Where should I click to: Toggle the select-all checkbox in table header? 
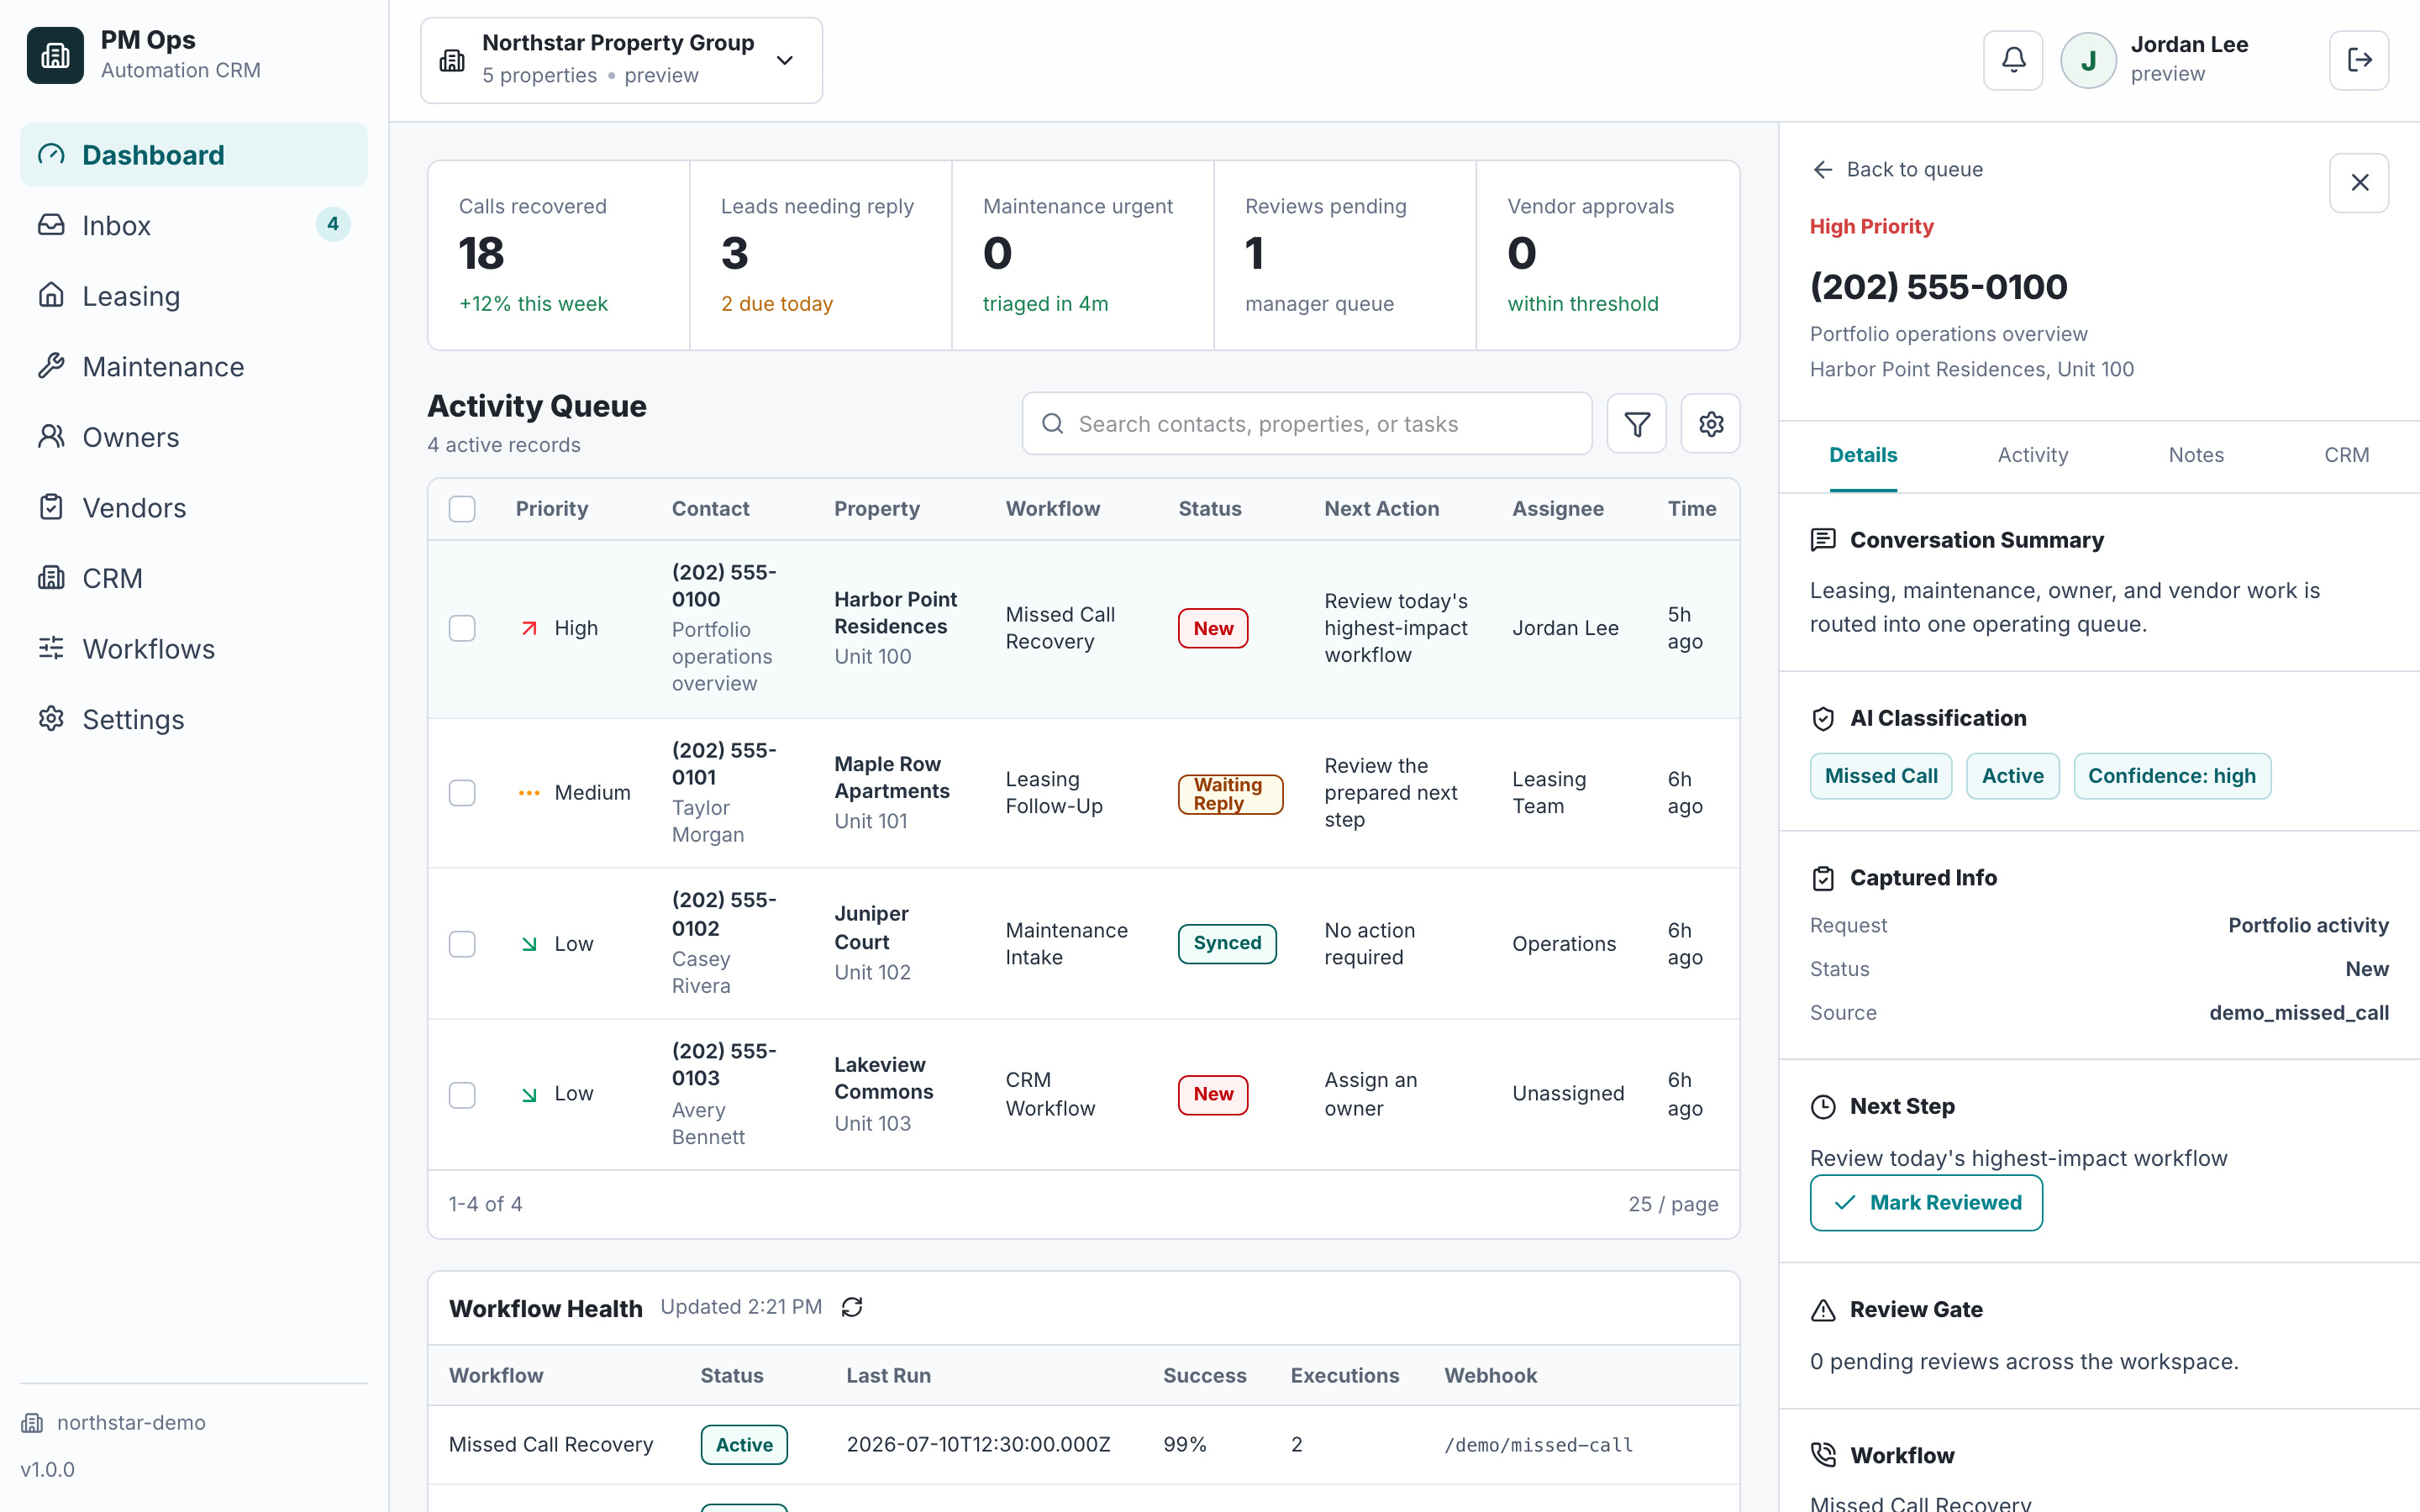click(x=462, y=509)
